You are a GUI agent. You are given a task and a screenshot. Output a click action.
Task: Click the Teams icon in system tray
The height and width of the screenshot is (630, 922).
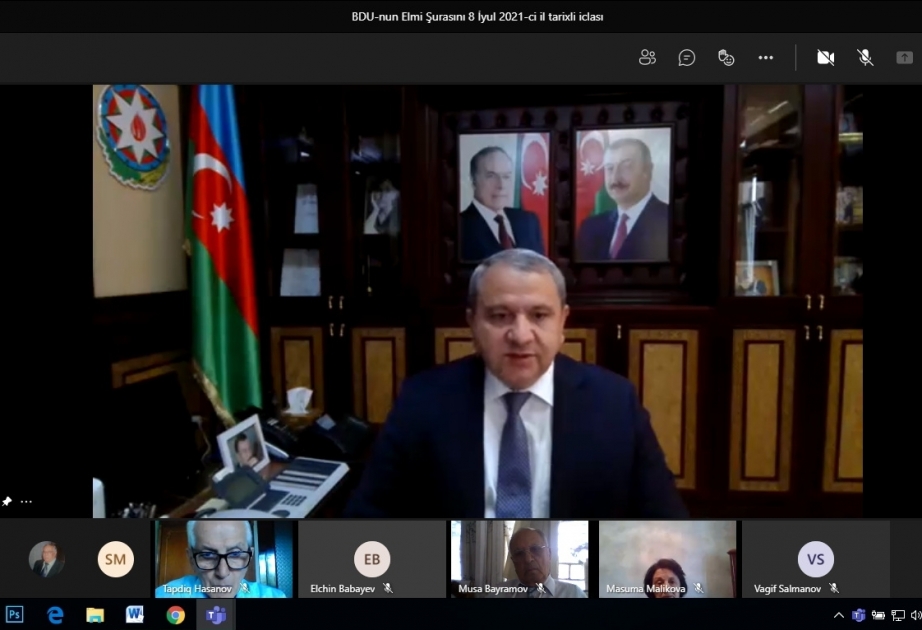(x=858, y=615)
